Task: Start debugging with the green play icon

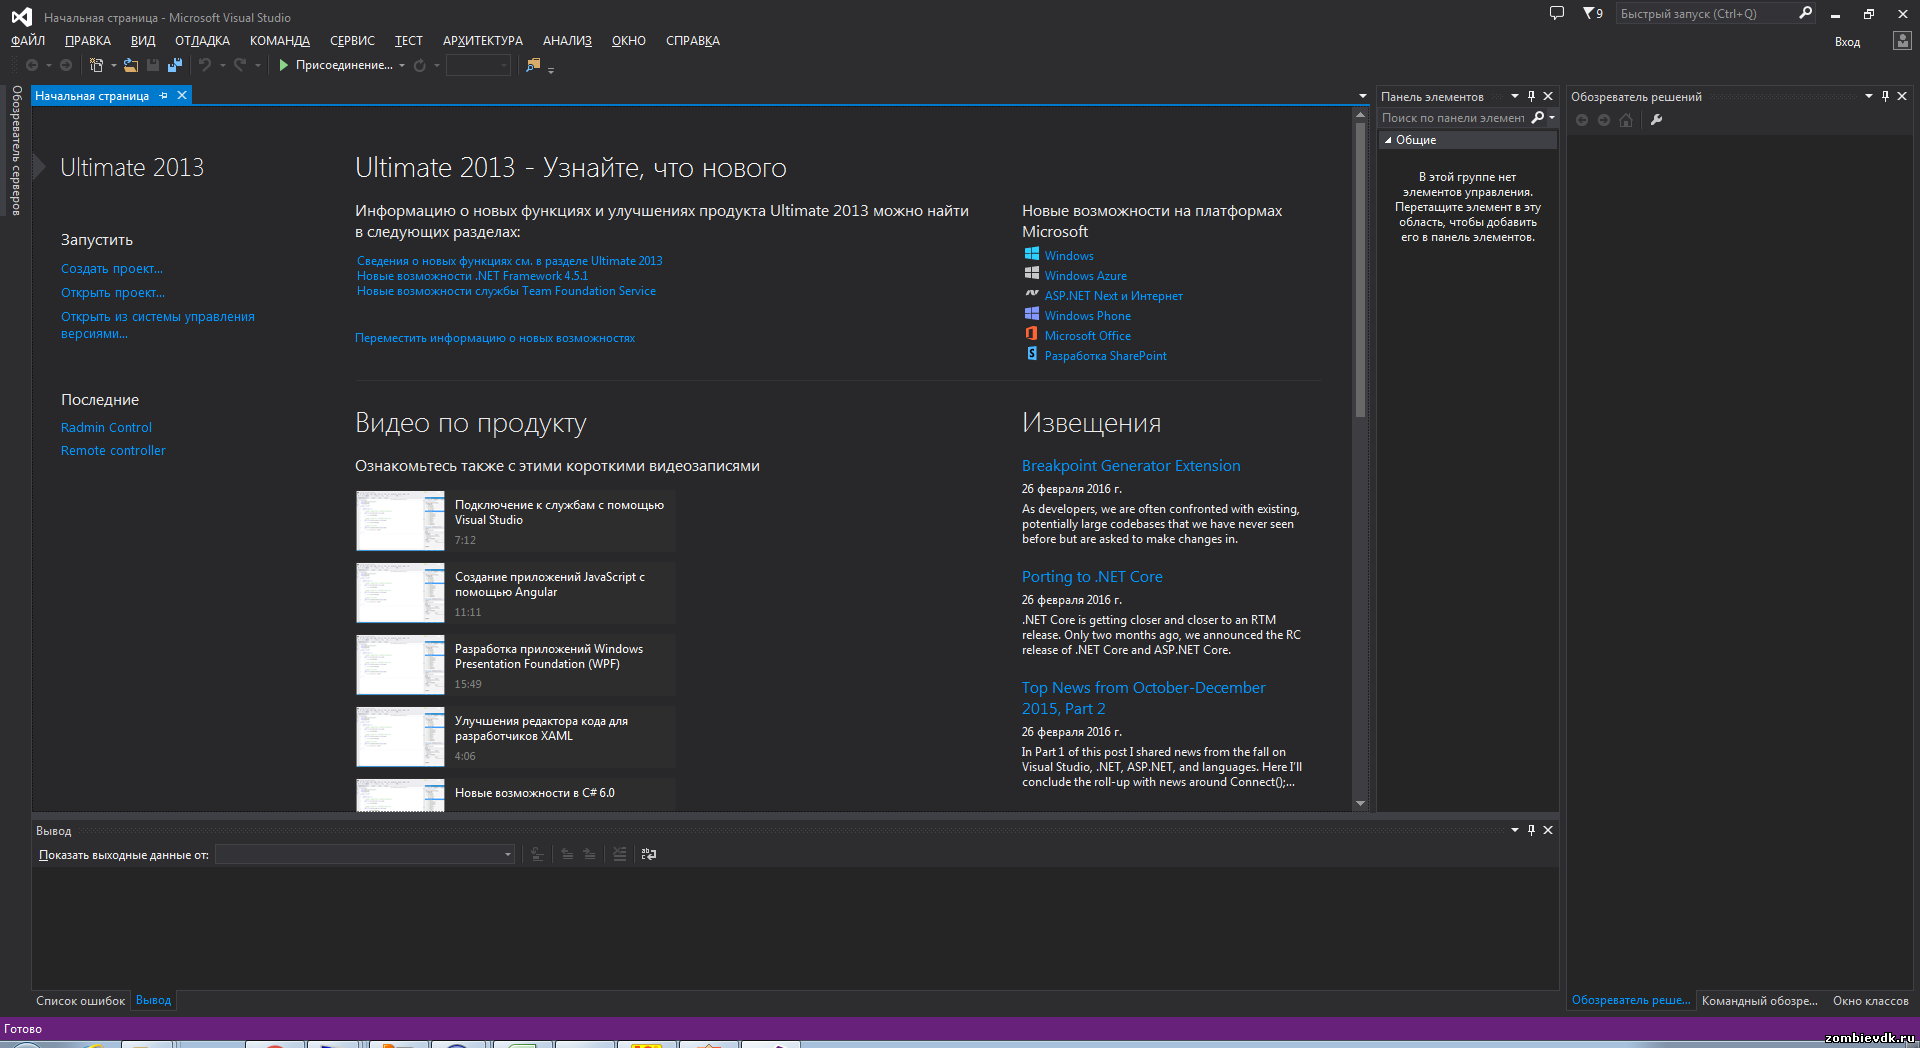Action: click(x=284, y=65)
